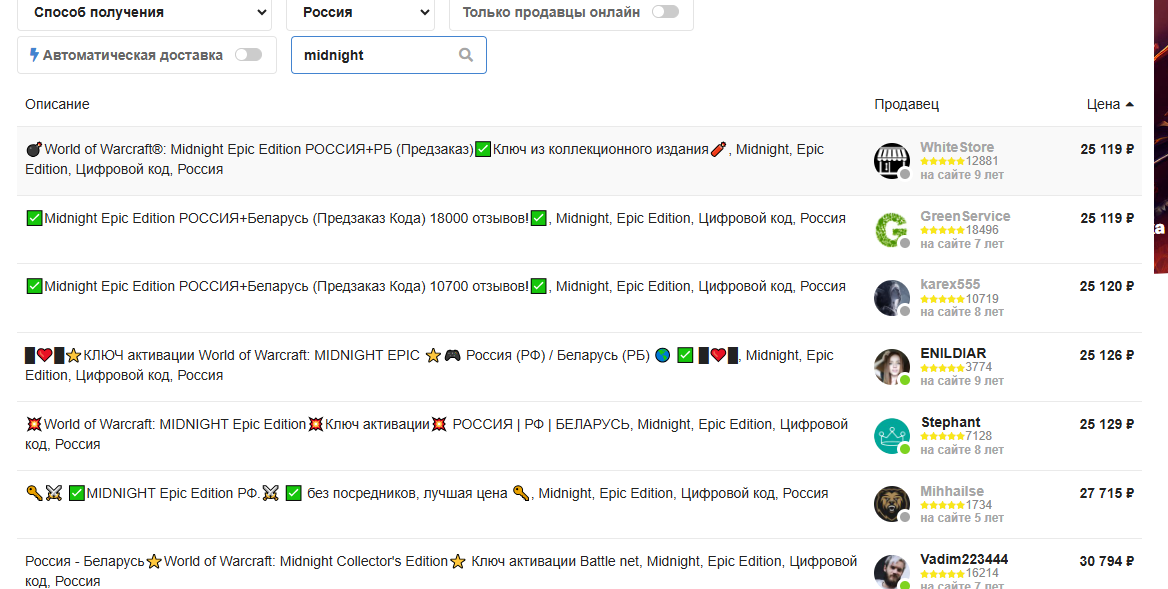
Task: Open WhiteStore collector's key offer description
Action: click(x=425, y=159)
